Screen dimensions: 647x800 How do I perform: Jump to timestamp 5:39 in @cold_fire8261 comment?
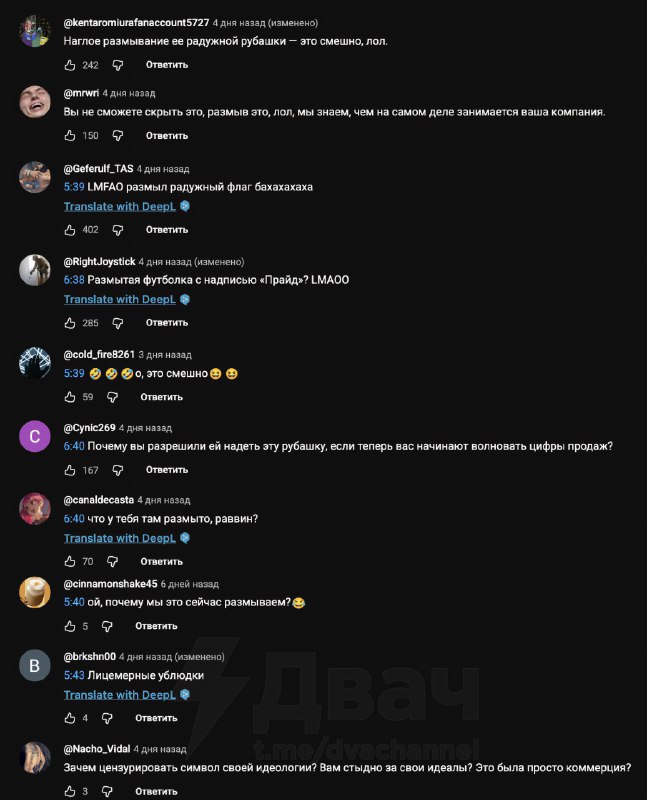tap(74, 373)
